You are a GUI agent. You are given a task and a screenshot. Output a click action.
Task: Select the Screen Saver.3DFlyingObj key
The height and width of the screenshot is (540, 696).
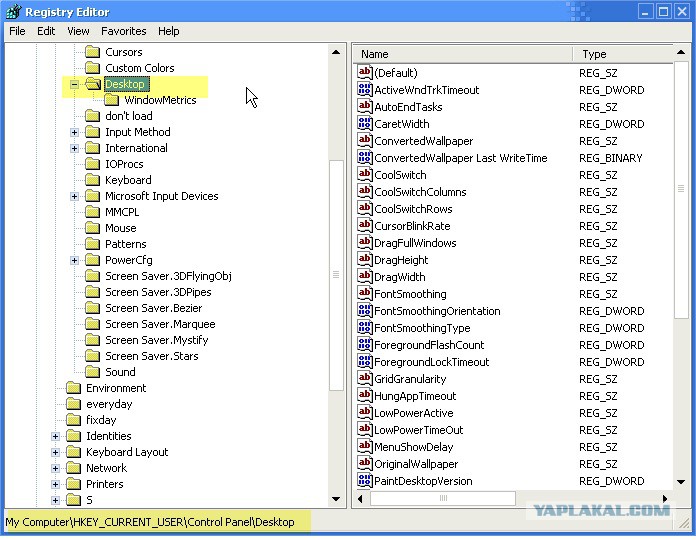point(168,276)
